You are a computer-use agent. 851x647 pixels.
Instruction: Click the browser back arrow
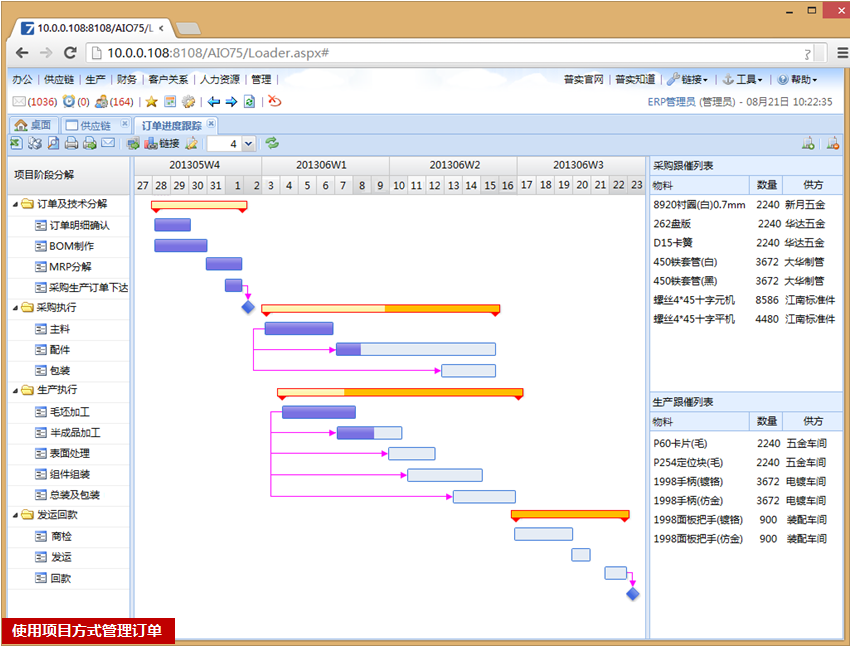tap(22, 53)
